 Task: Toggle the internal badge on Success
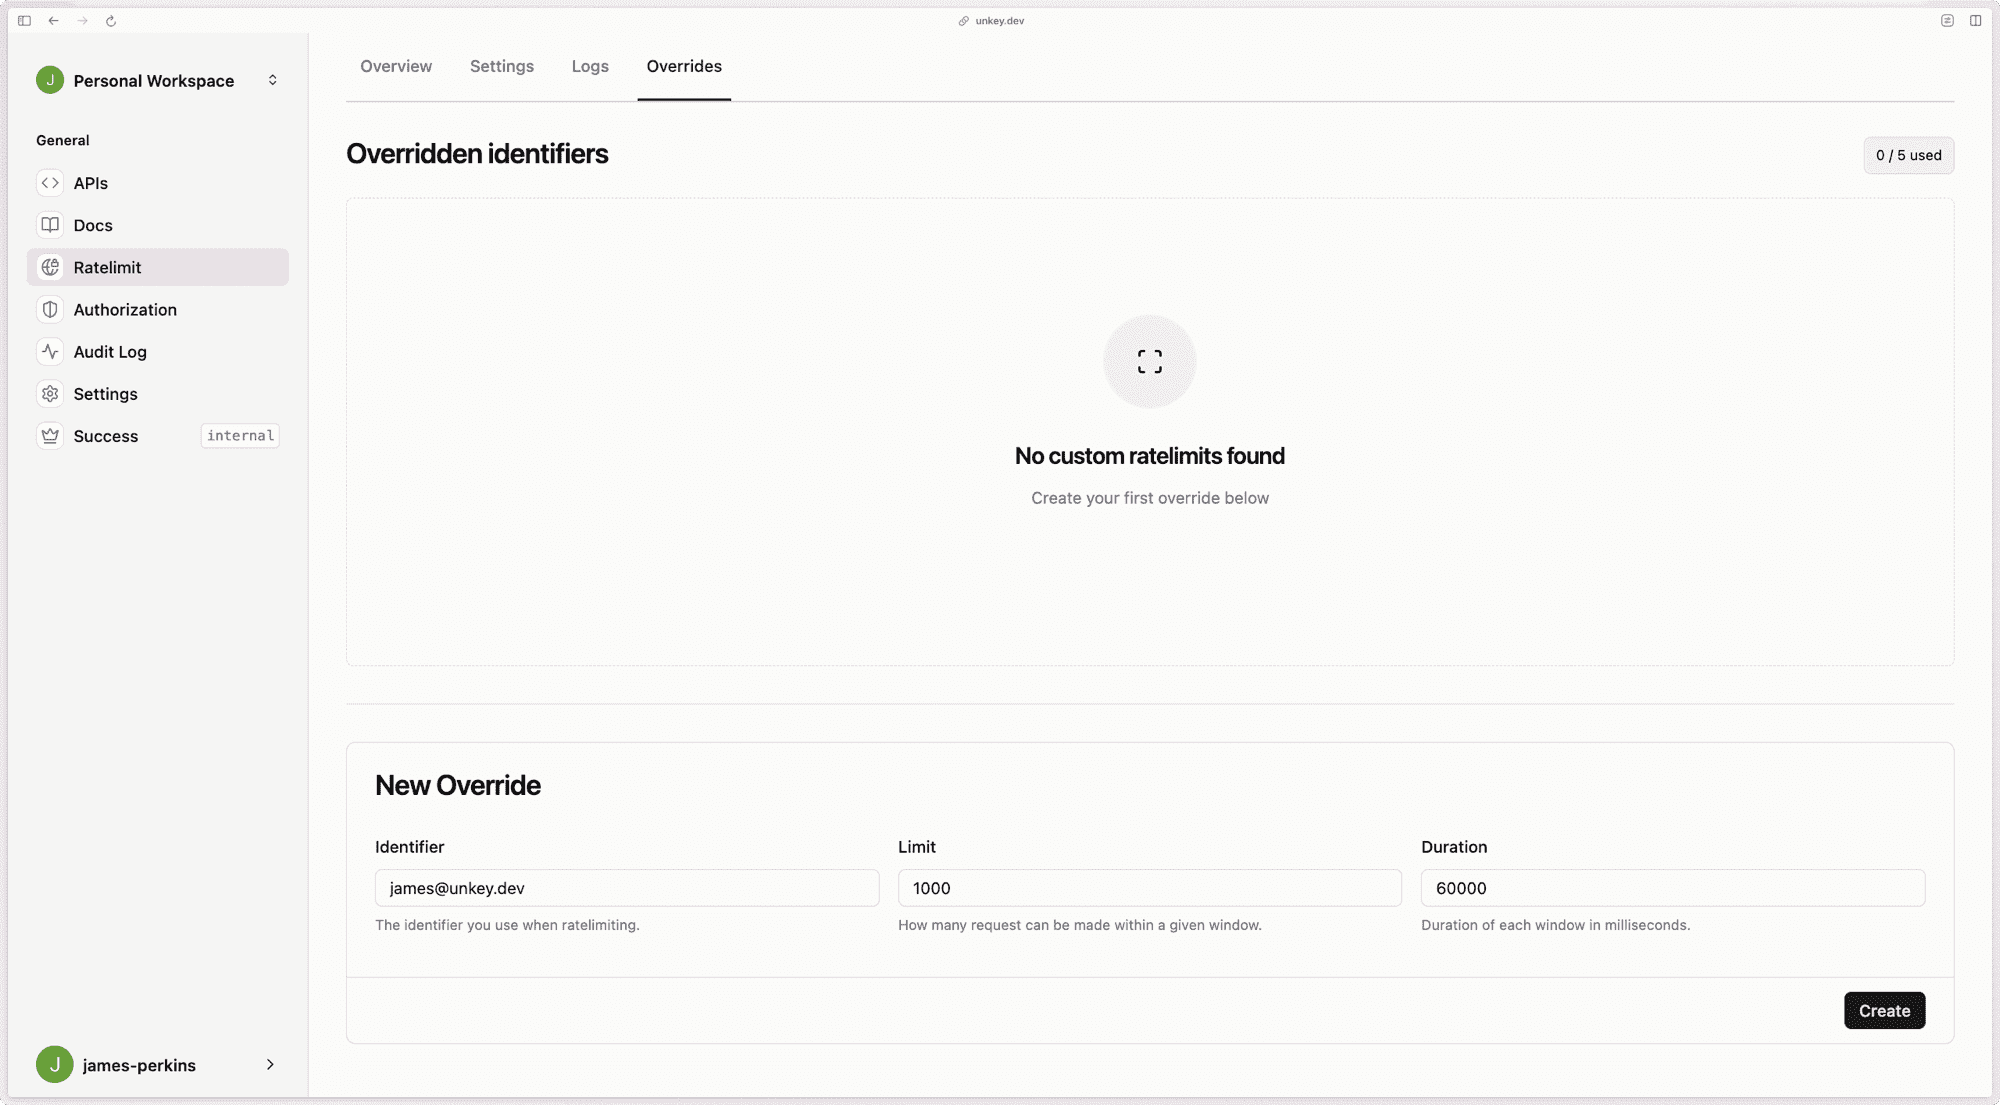241,435
